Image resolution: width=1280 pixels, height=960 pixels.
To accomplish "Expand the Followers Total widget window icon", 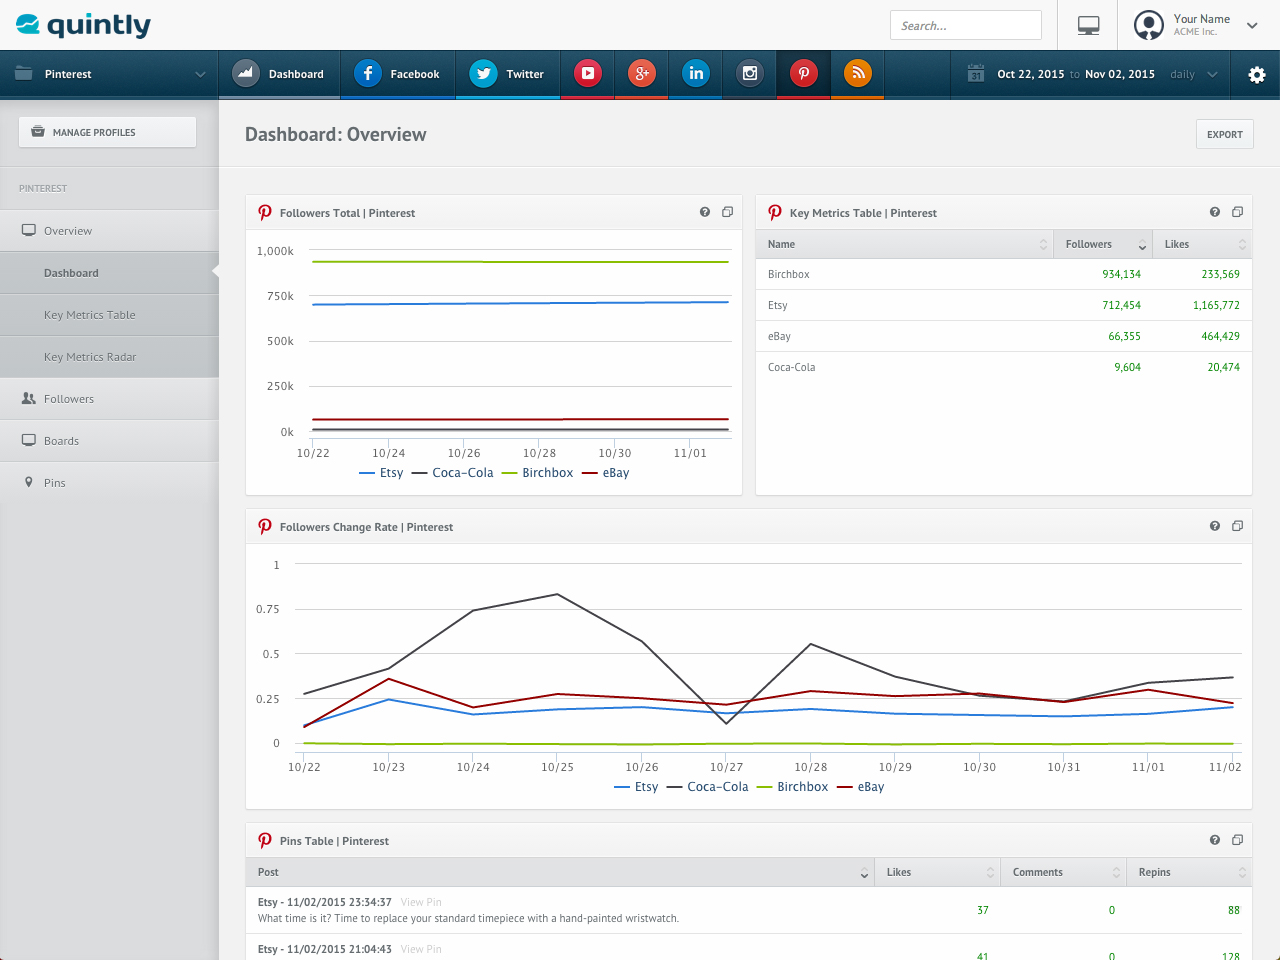I will [x=727, y=212].
